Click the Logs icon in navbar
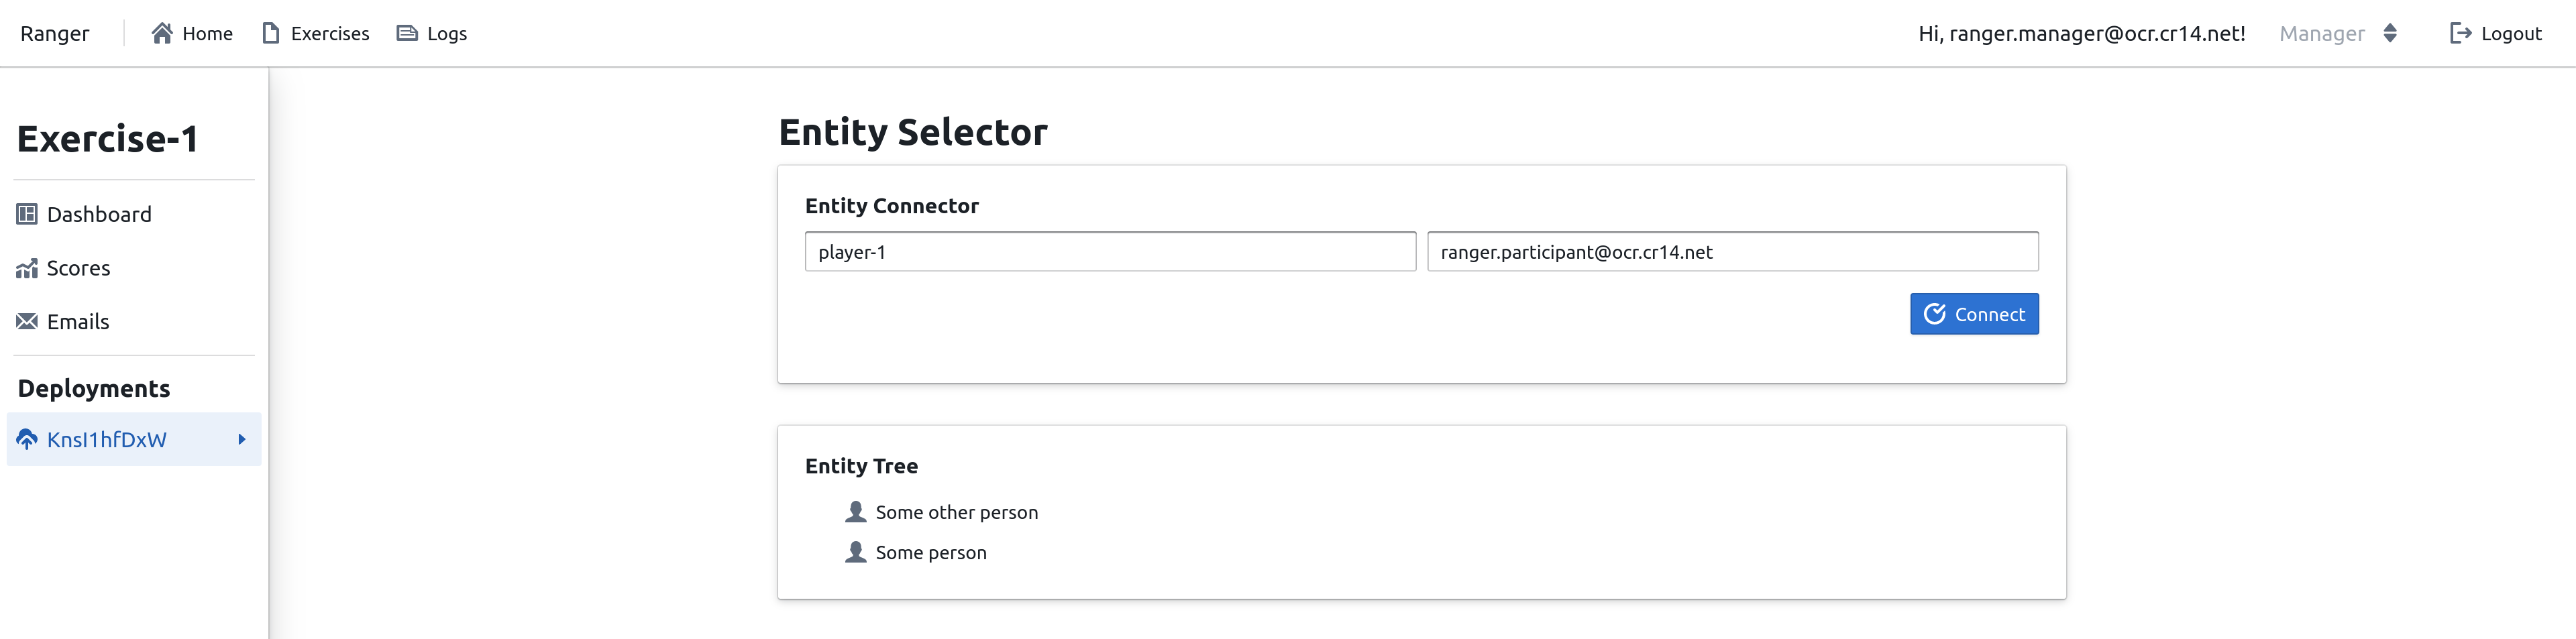This screenshot has width=2576, height=639. tap(406, 33)
